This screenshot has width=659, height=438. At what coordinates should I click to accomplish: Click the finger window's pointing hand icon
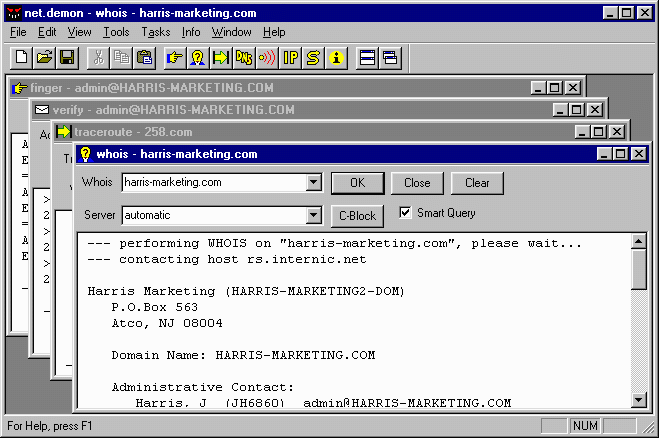(19, 88)
